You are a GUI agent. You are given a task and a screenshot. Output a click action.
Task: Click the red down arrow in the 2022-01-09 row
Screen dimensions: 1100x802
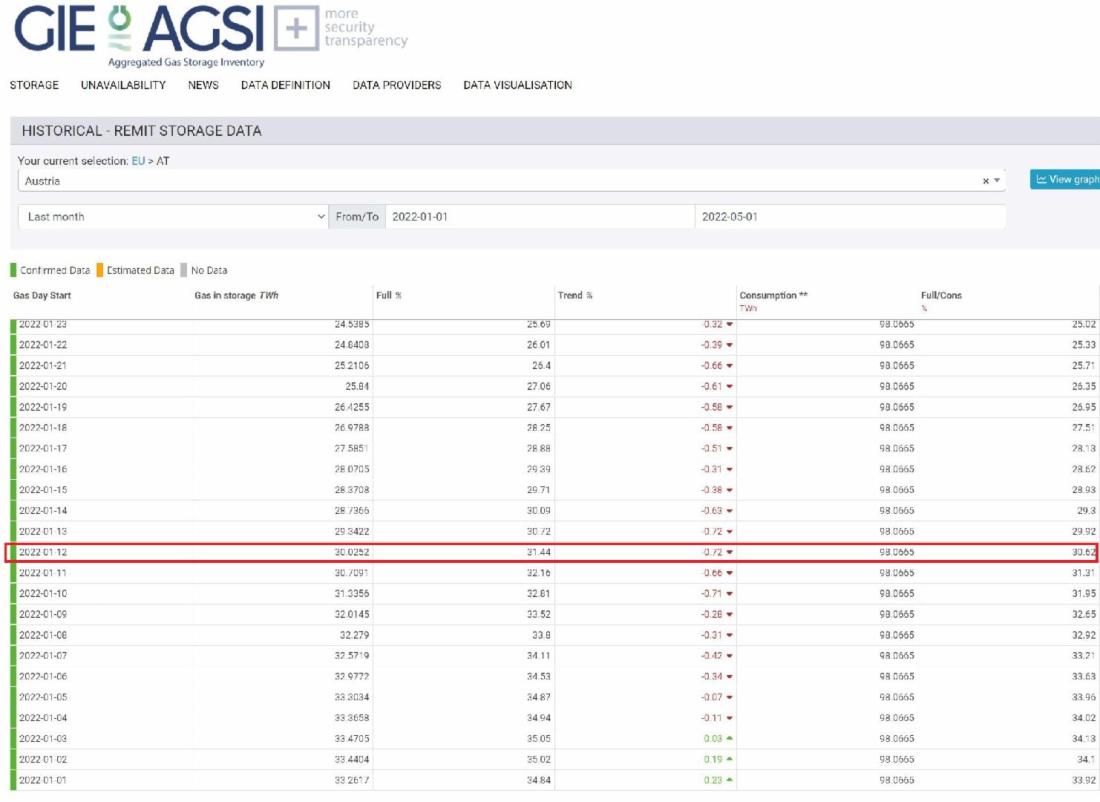(730, 614)
